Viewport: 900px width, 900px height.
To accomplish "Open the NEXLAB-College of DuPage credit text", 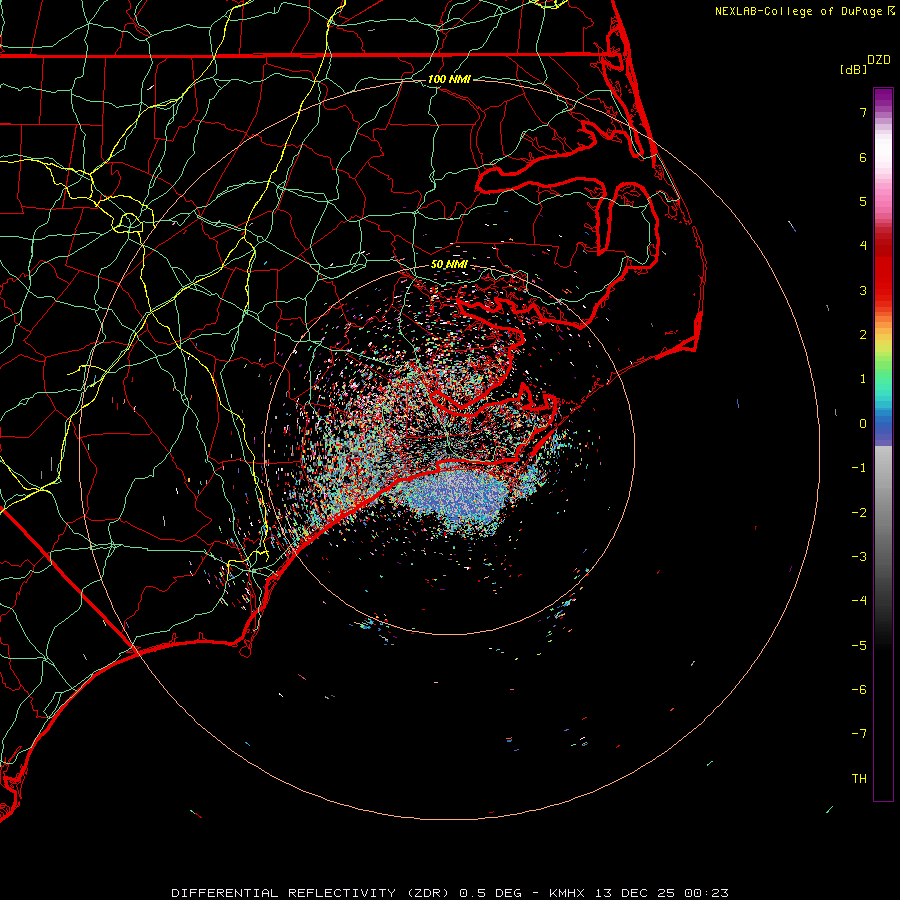I will (799, 11).
